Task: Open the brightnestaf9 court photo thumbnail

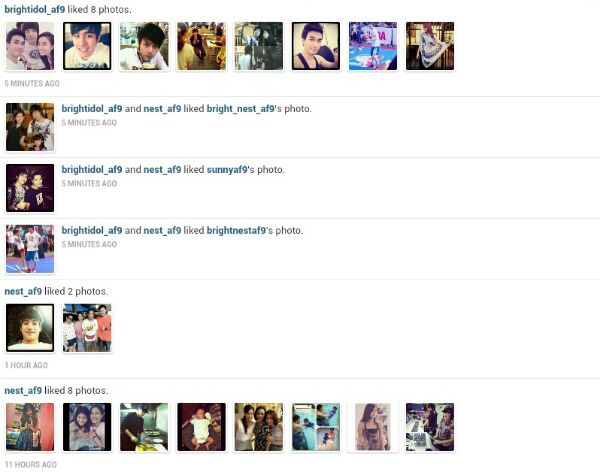Action: click(x=30, y=249)
